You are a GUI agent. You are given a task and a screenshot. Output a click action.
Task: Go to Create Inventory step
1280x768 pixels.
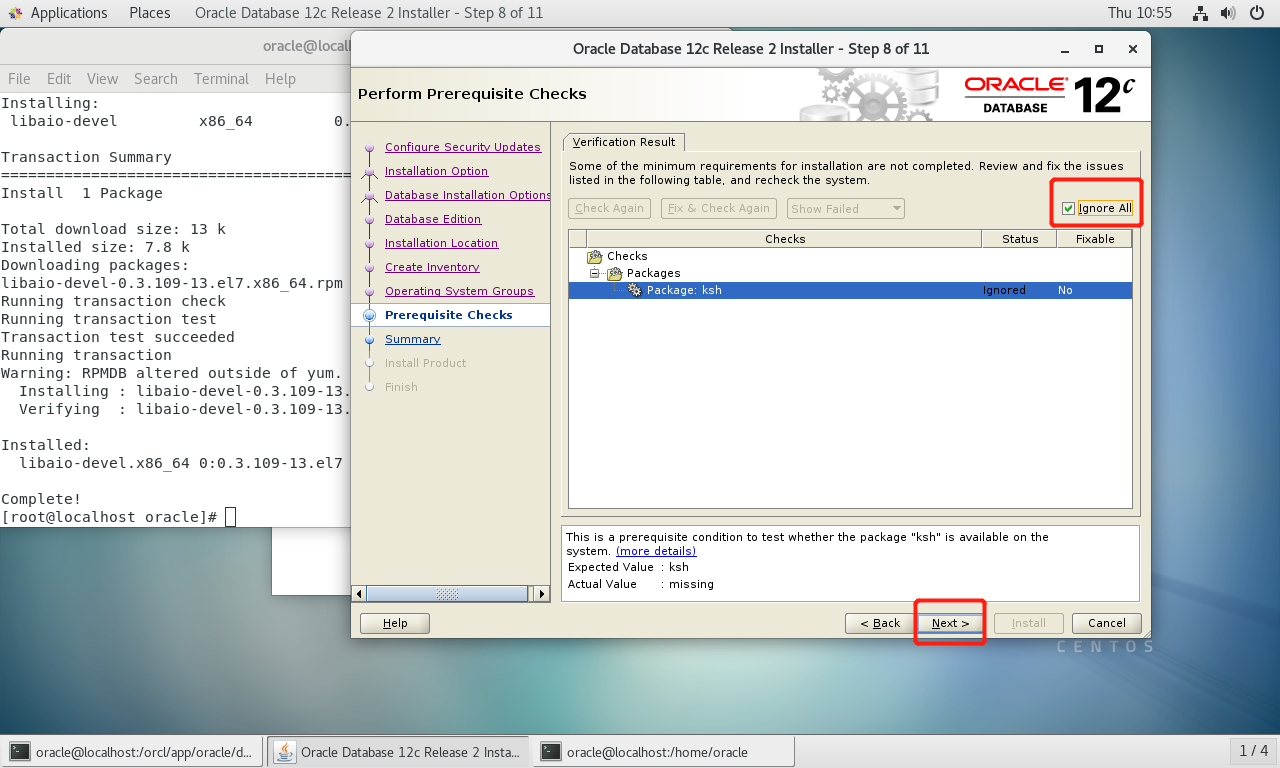point(432,267)
